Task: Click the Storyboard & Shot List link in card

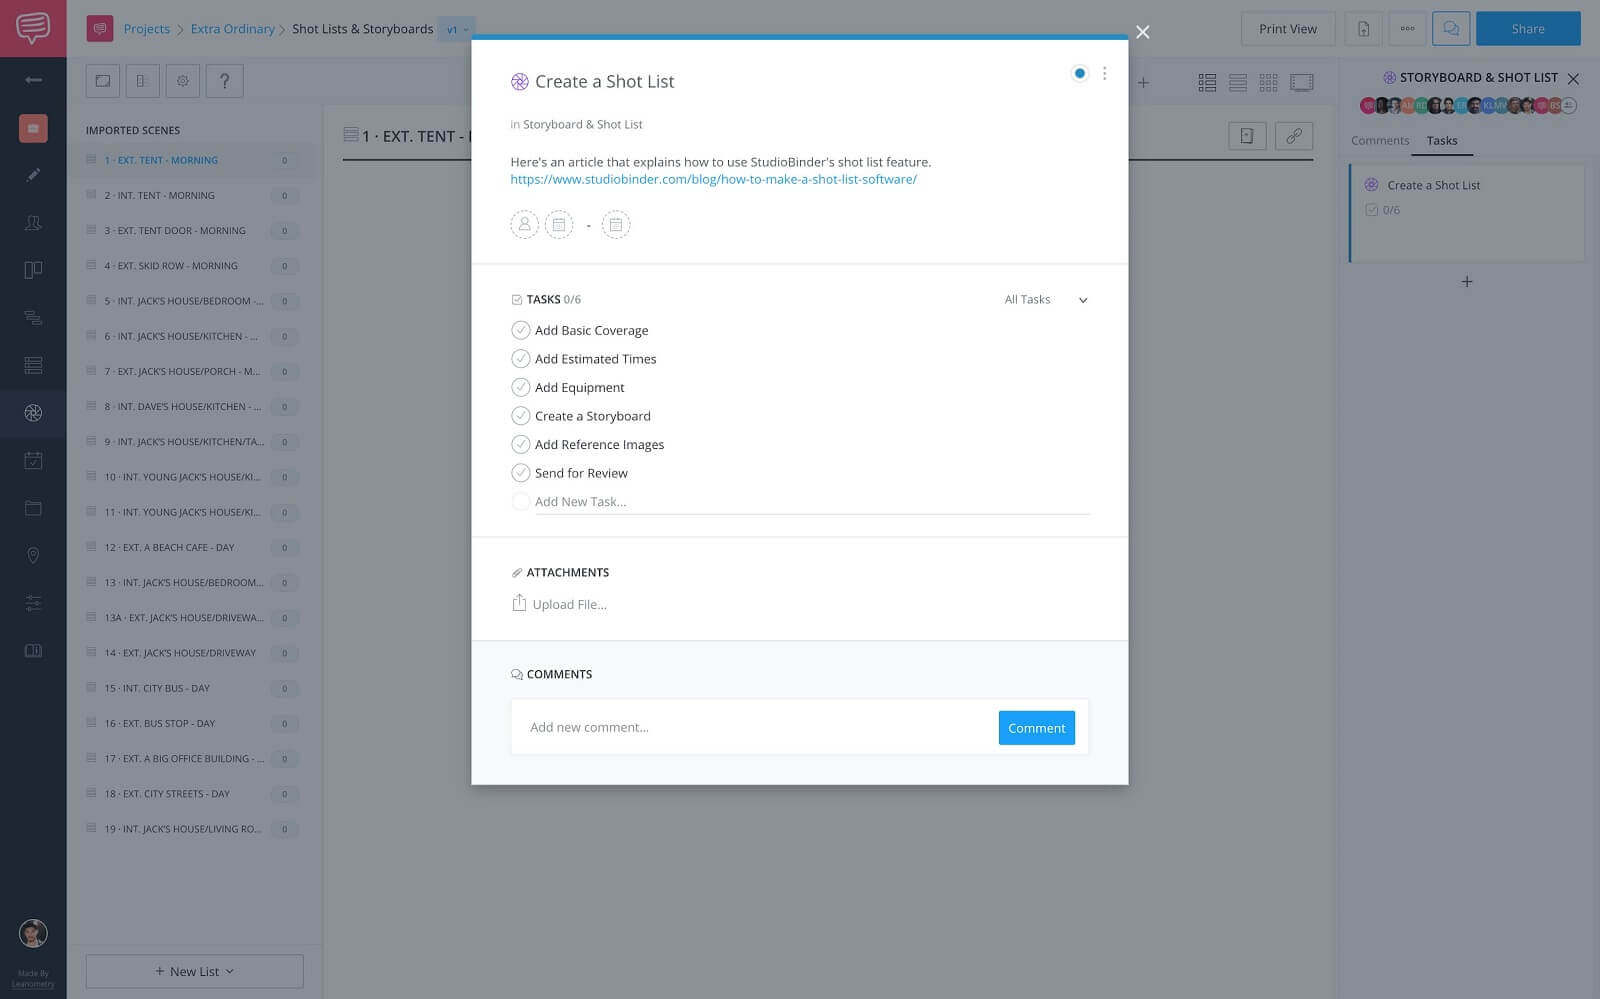Action: (582, 125)
